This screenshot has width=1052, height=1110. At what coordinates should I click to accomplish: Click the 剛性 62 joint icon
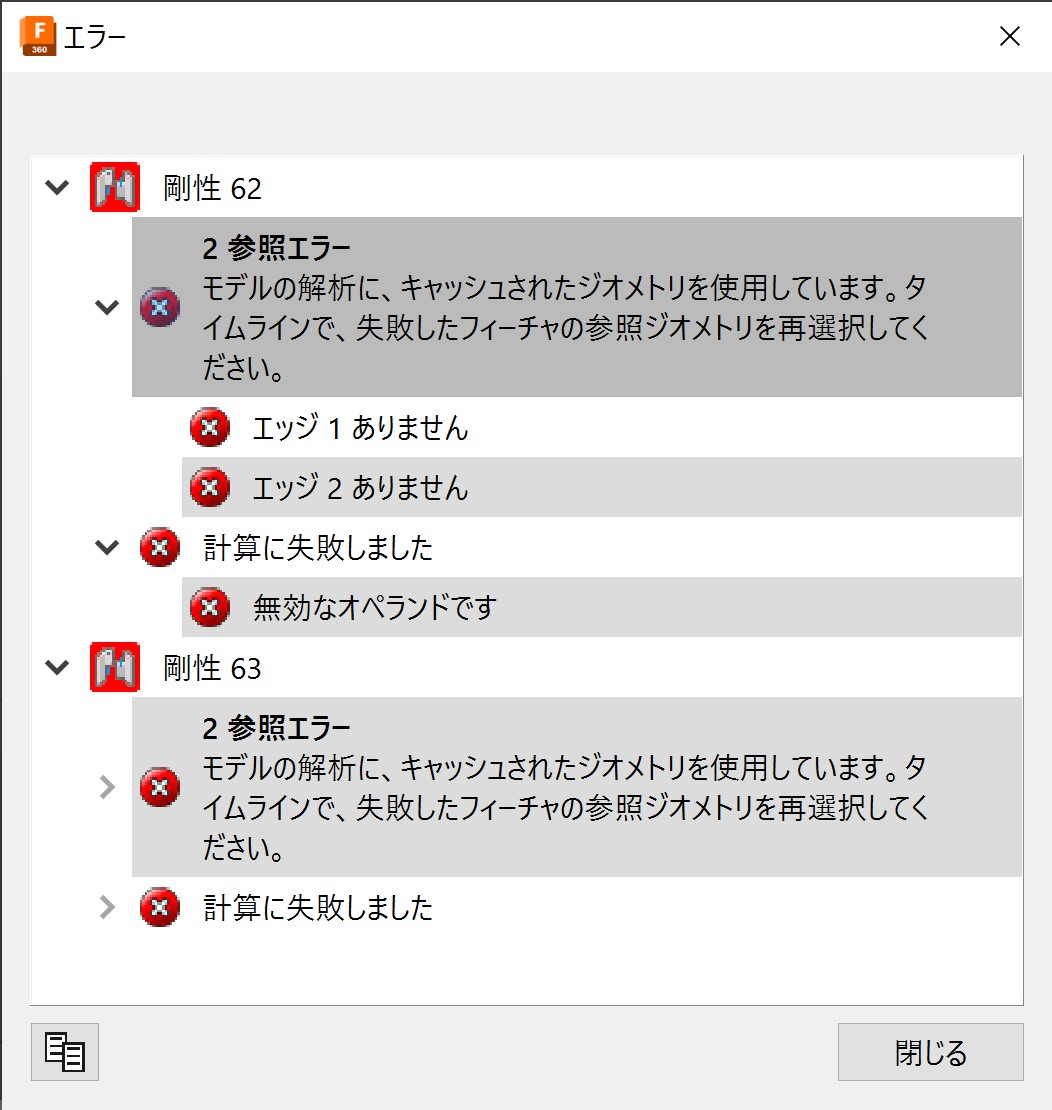pyautogui.click(x=114, y=188)
